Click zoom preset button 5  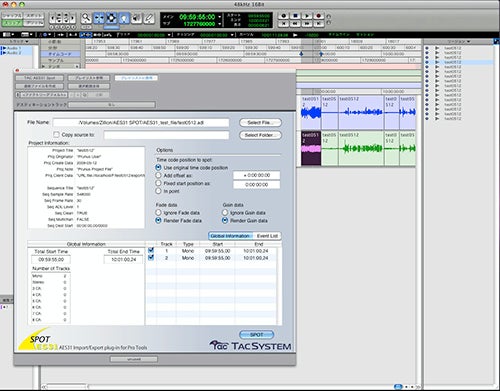(x=73, y=27)
